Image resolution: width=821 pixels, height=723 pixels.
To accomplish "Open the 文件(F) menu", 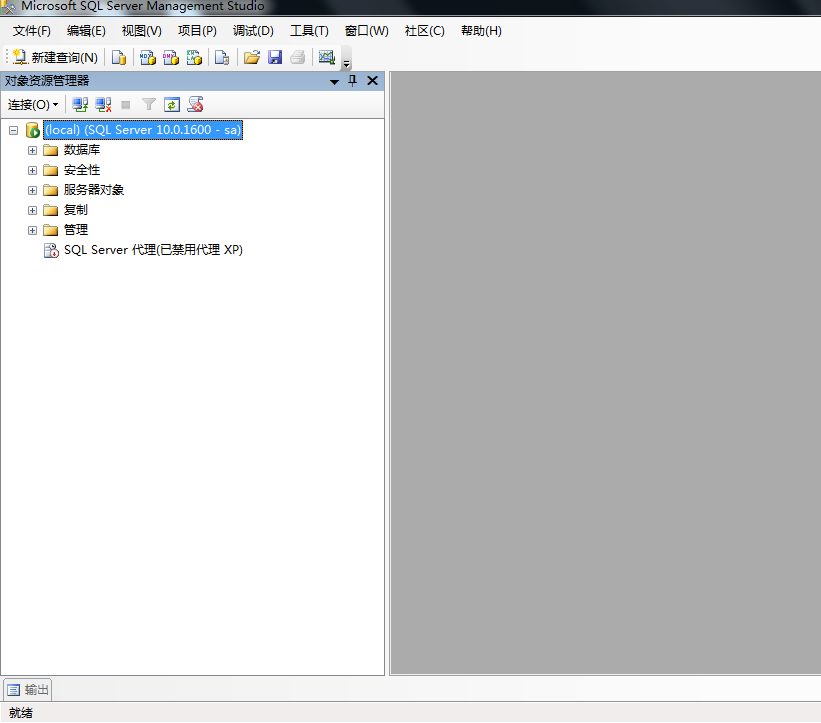I will coord(32,31).
